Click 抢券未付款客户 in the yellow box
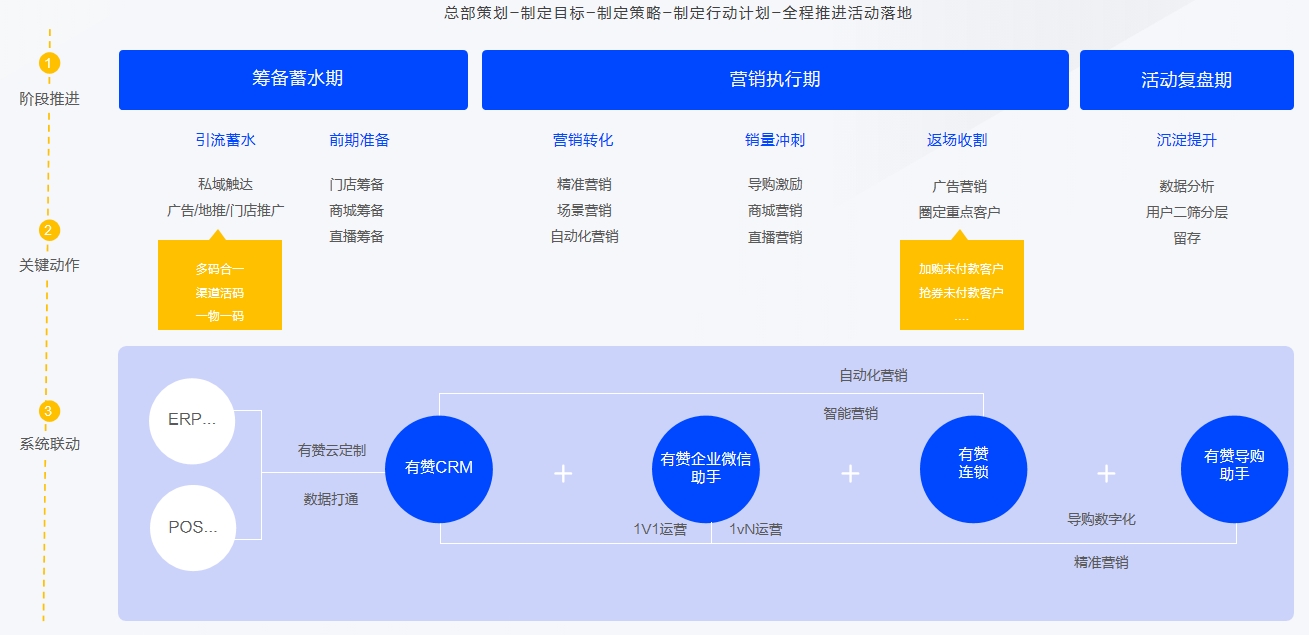The image size is (1309, 635). click(961, 293)
